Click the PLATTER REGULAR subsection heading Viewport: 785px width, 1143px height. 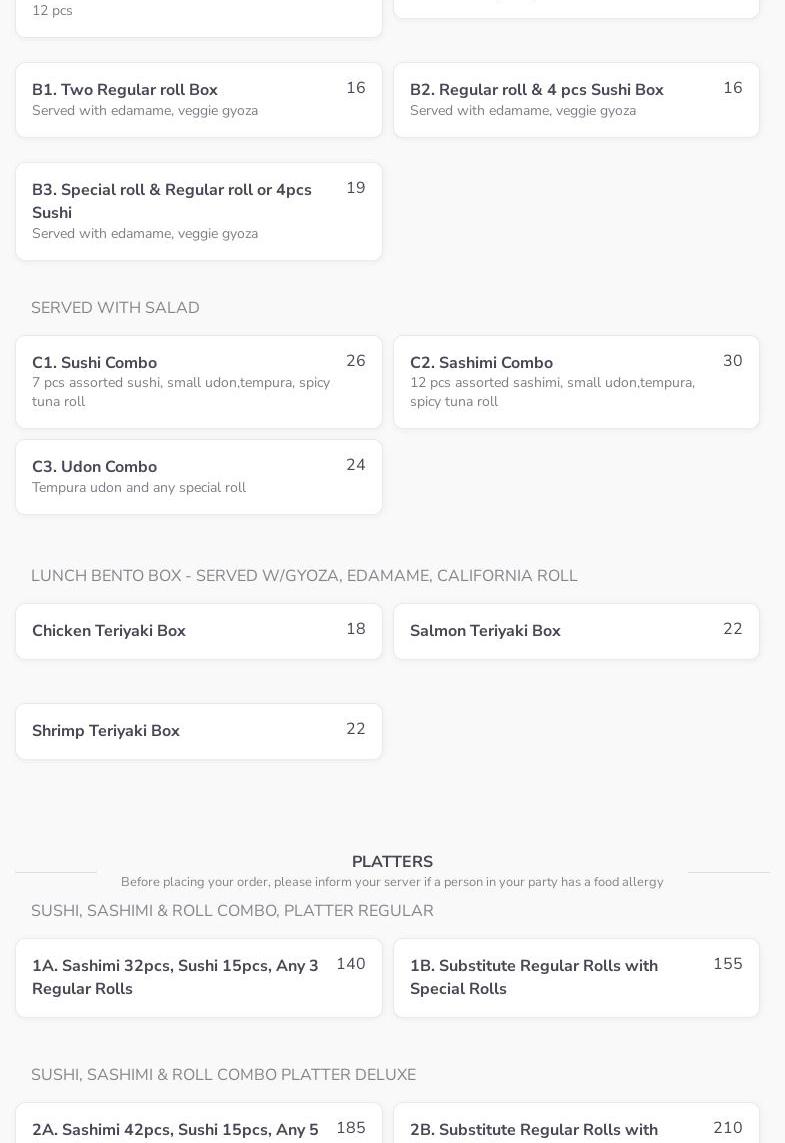232,911
